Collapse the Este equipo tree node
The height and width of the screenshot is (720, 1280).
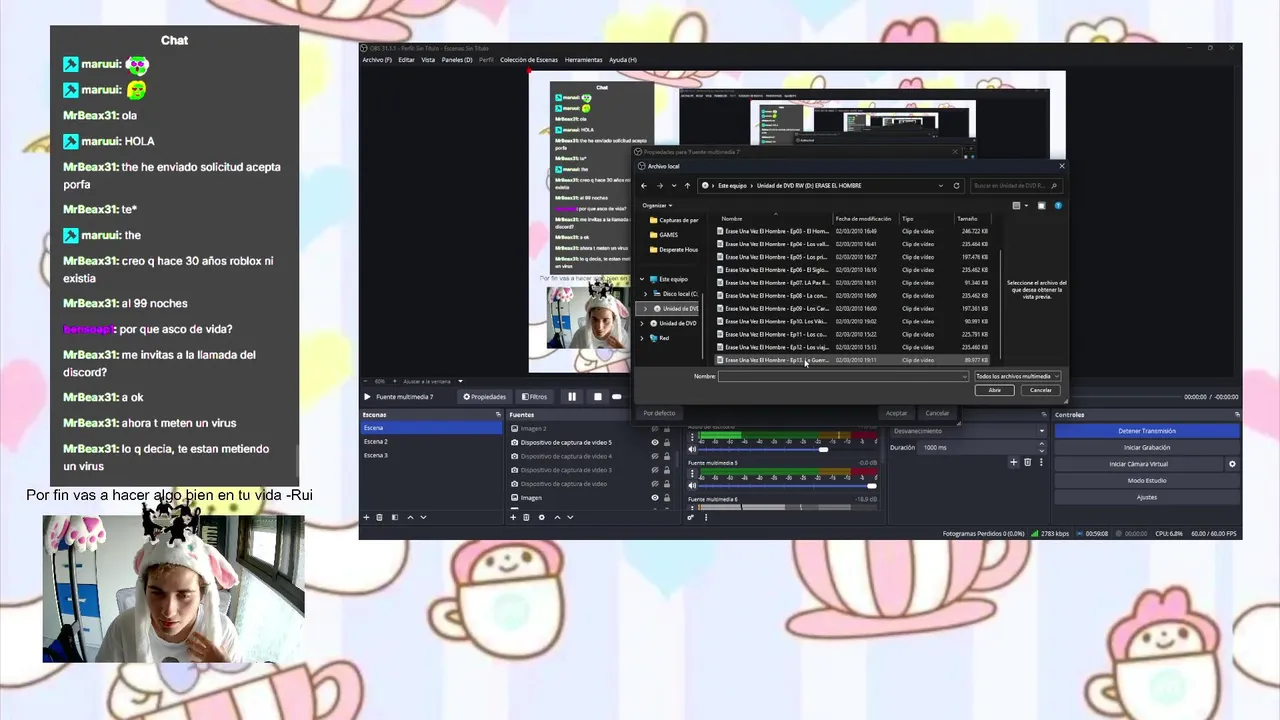point(642,279)
